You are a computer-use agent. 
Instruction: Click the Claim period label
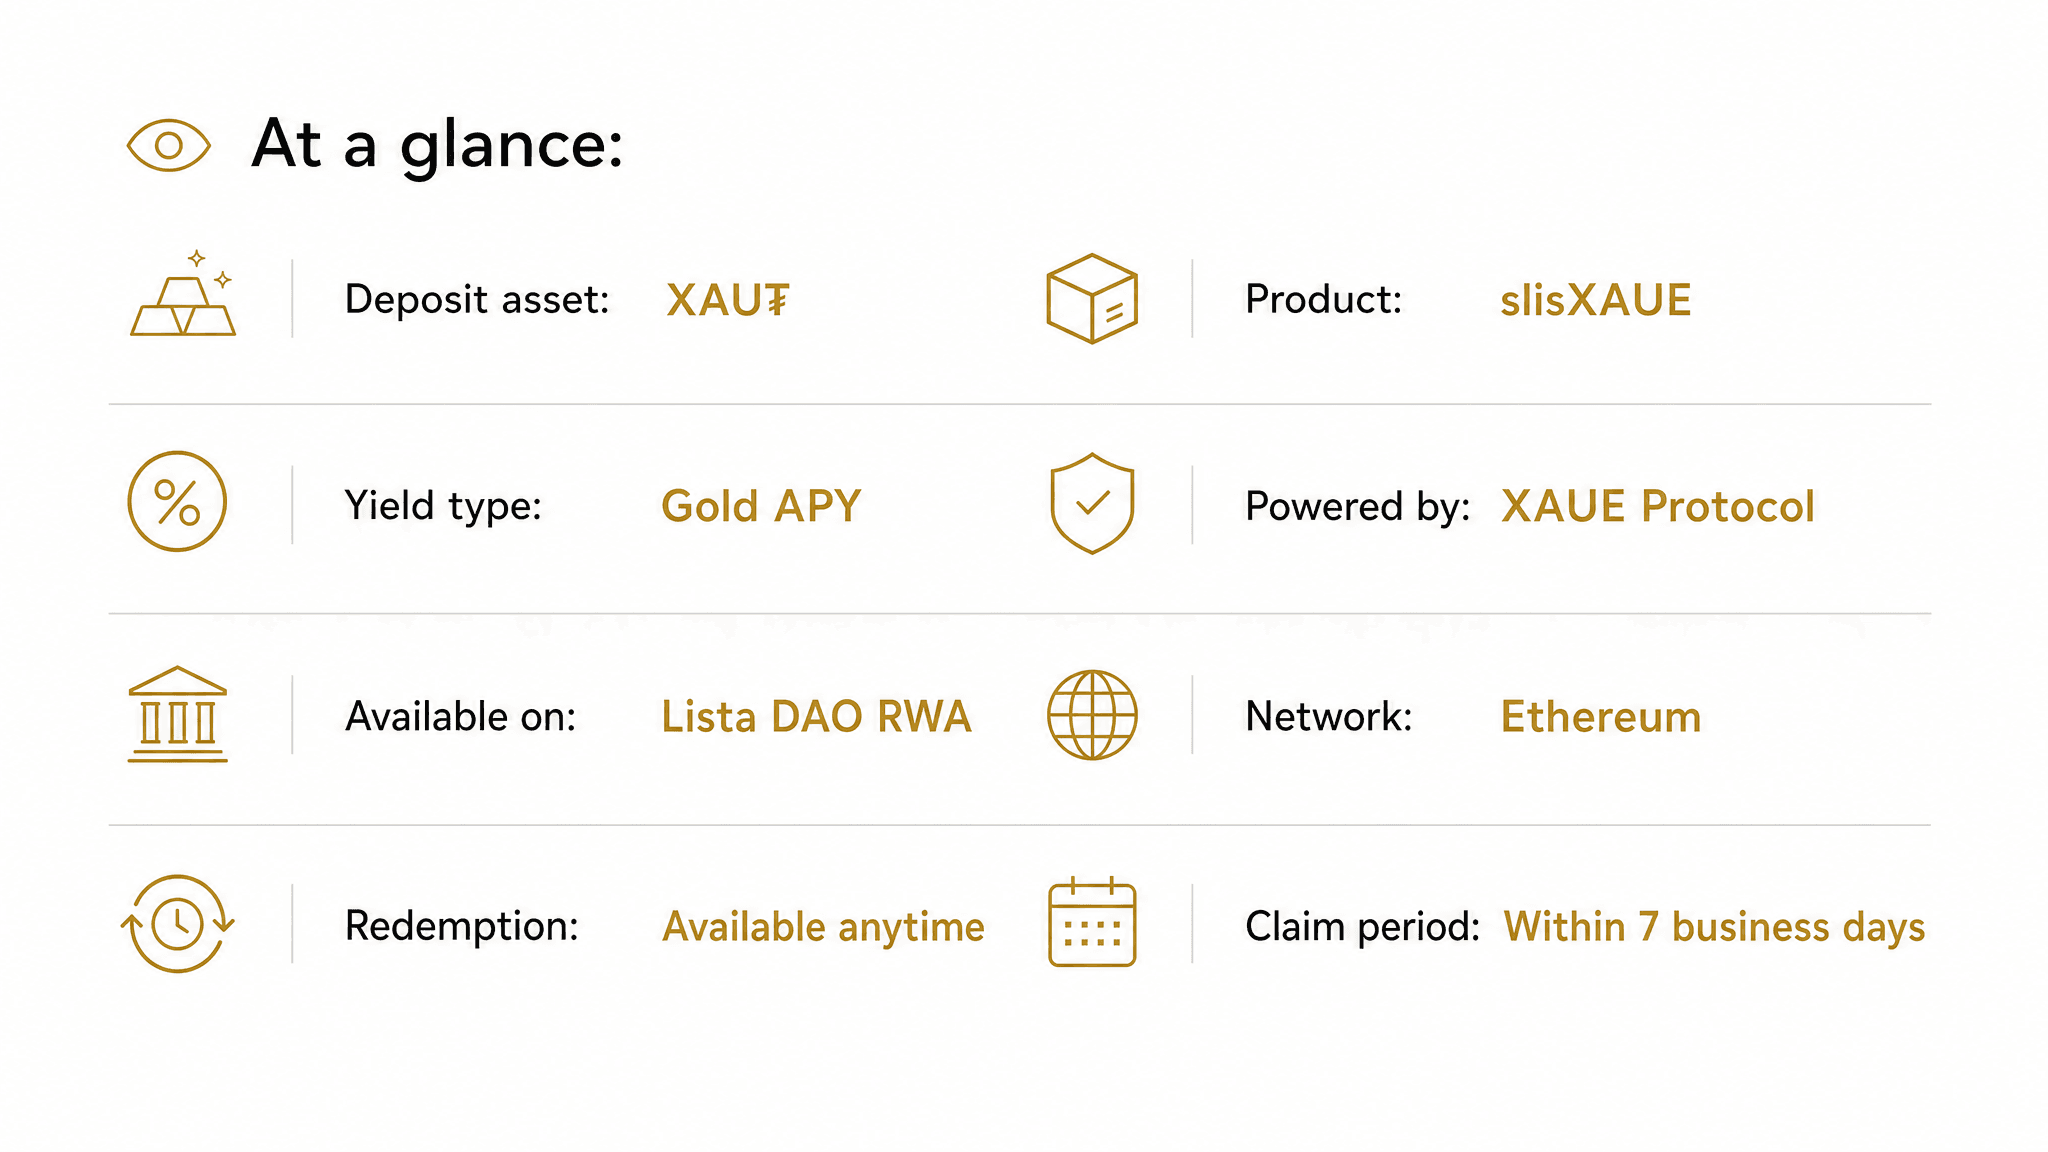click(x=1362, y=927)
